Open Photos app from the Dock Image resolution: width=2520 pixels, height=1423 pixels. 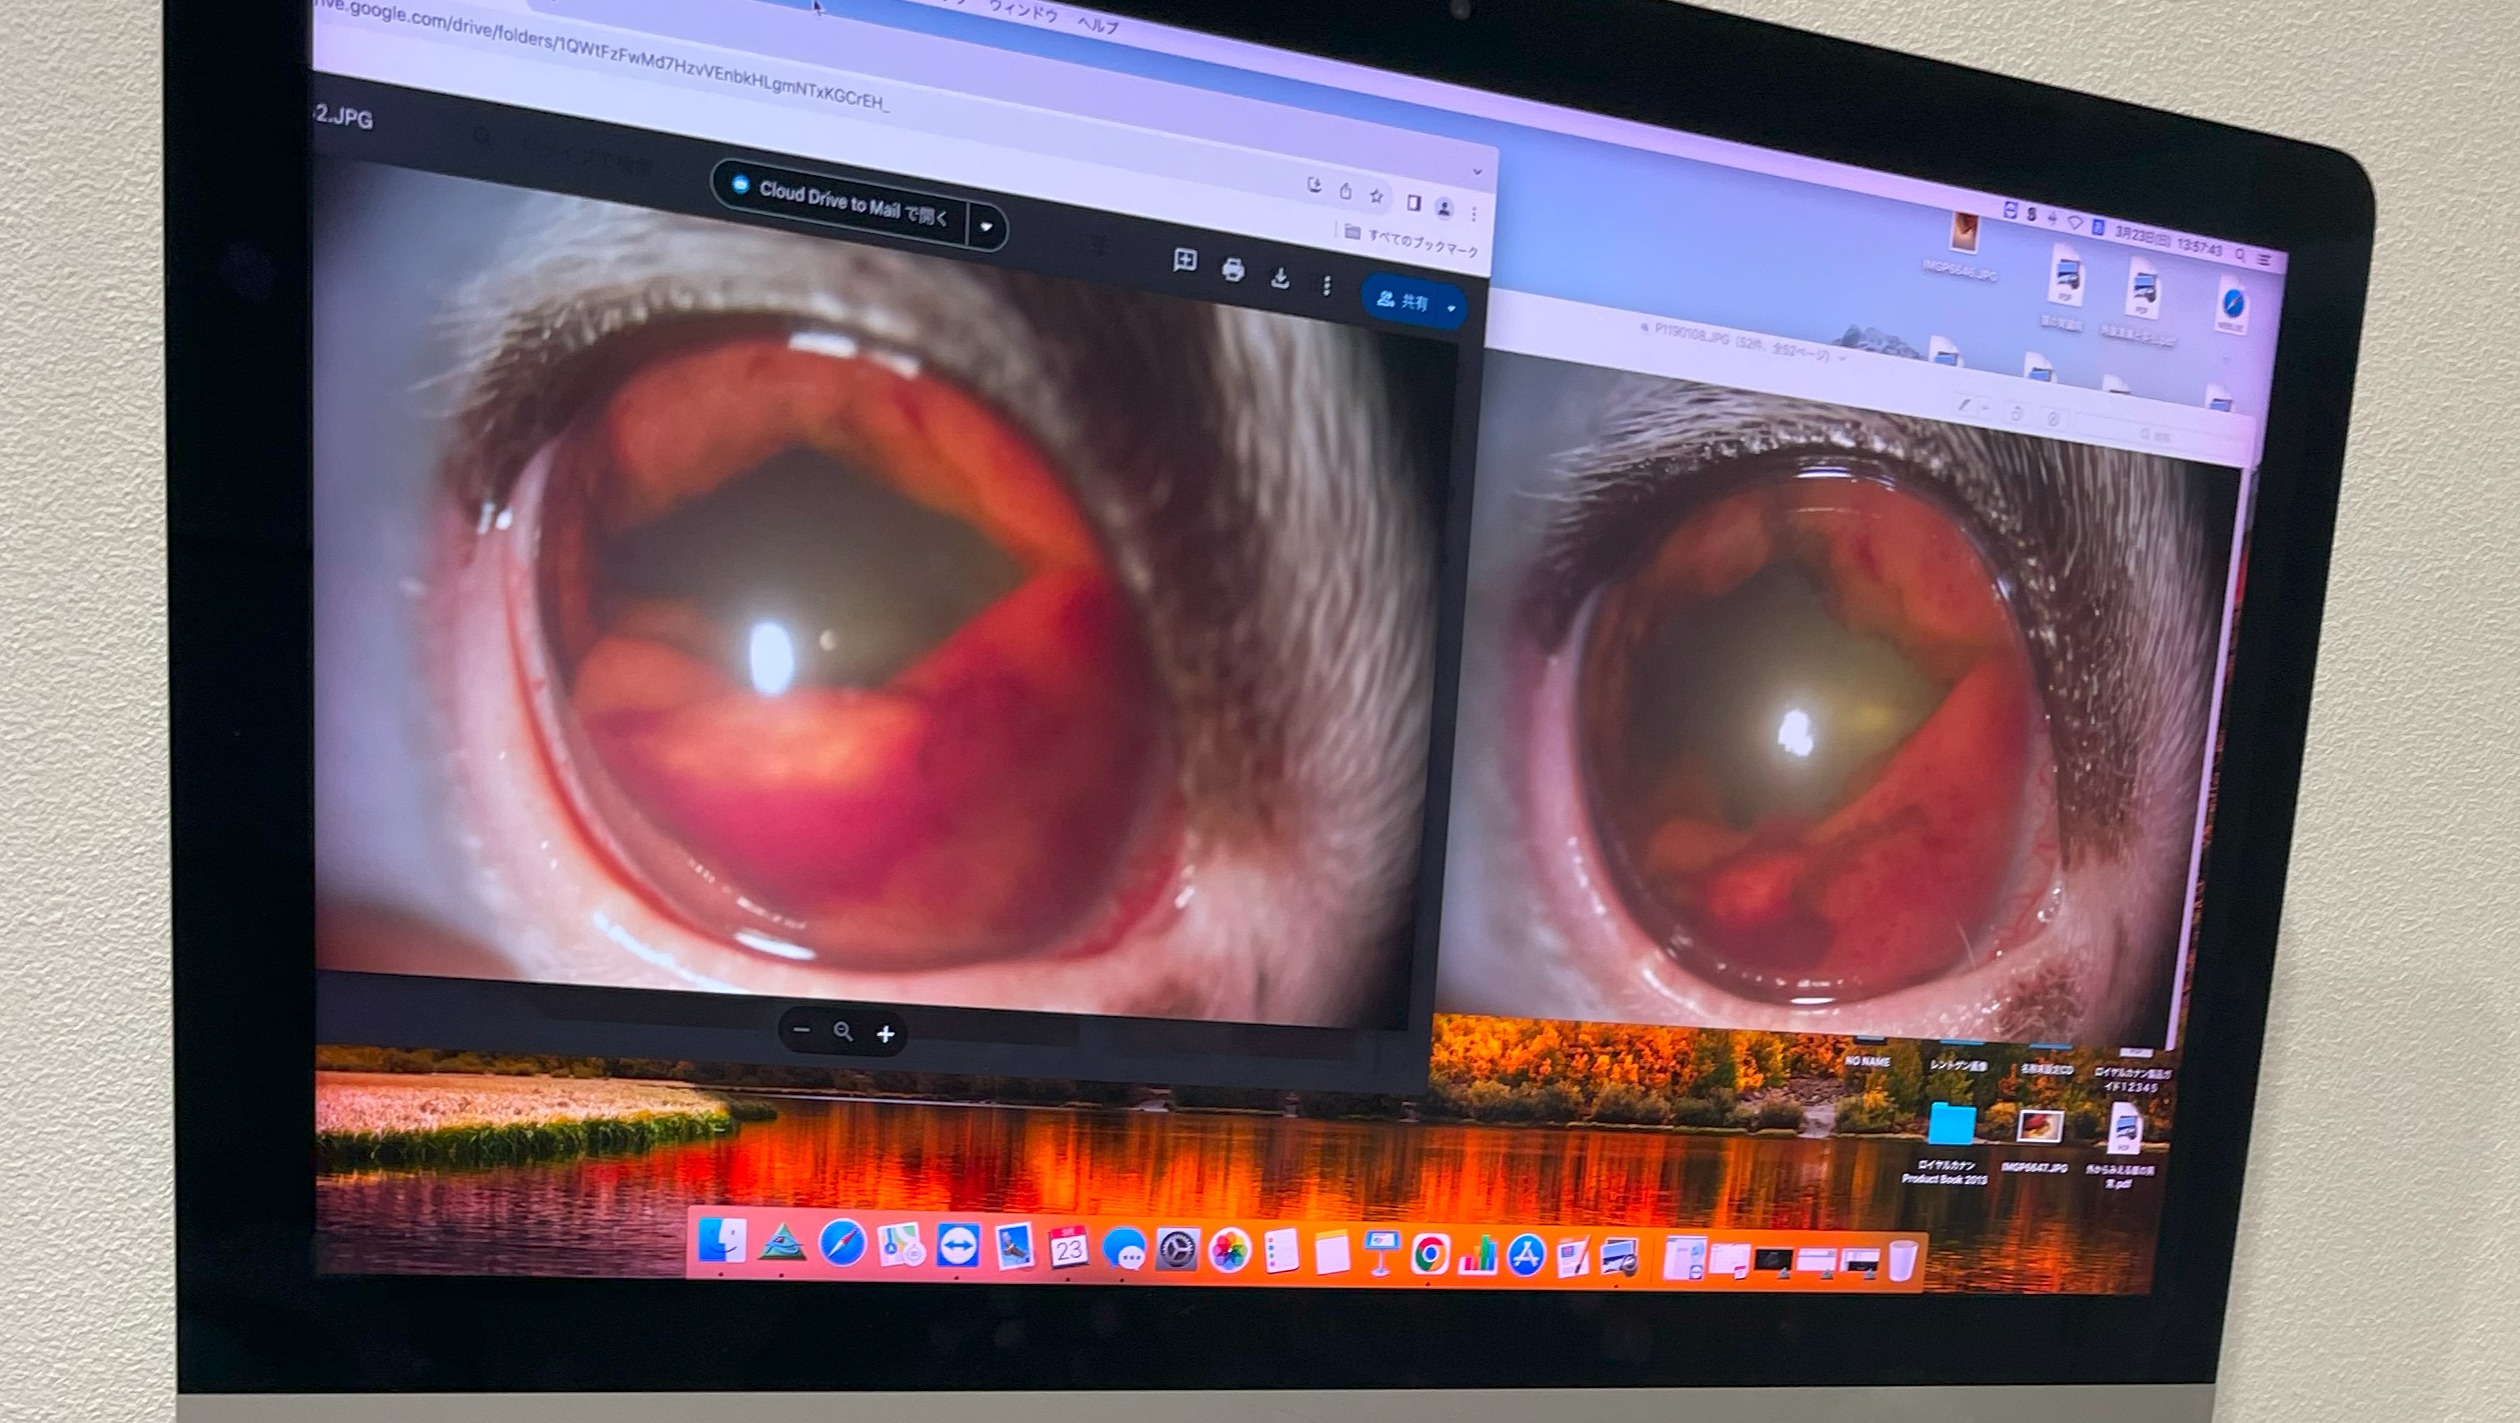[x=1230, y=1252]
